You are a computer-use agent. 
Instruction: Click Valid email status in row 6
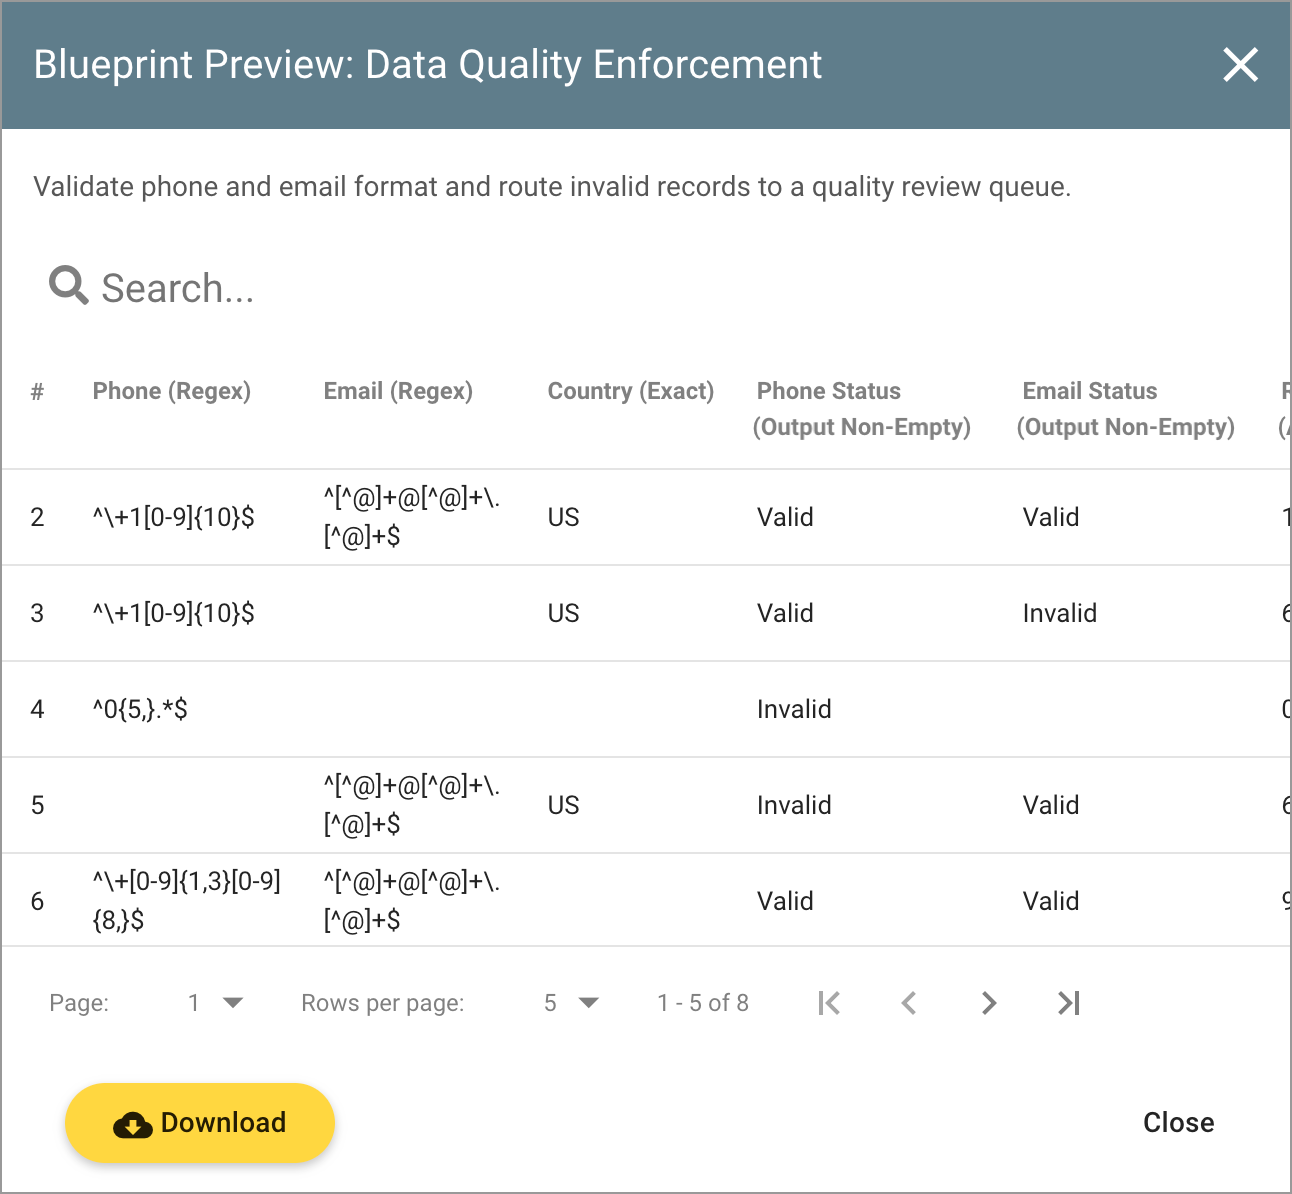(x=1051, y=901)
